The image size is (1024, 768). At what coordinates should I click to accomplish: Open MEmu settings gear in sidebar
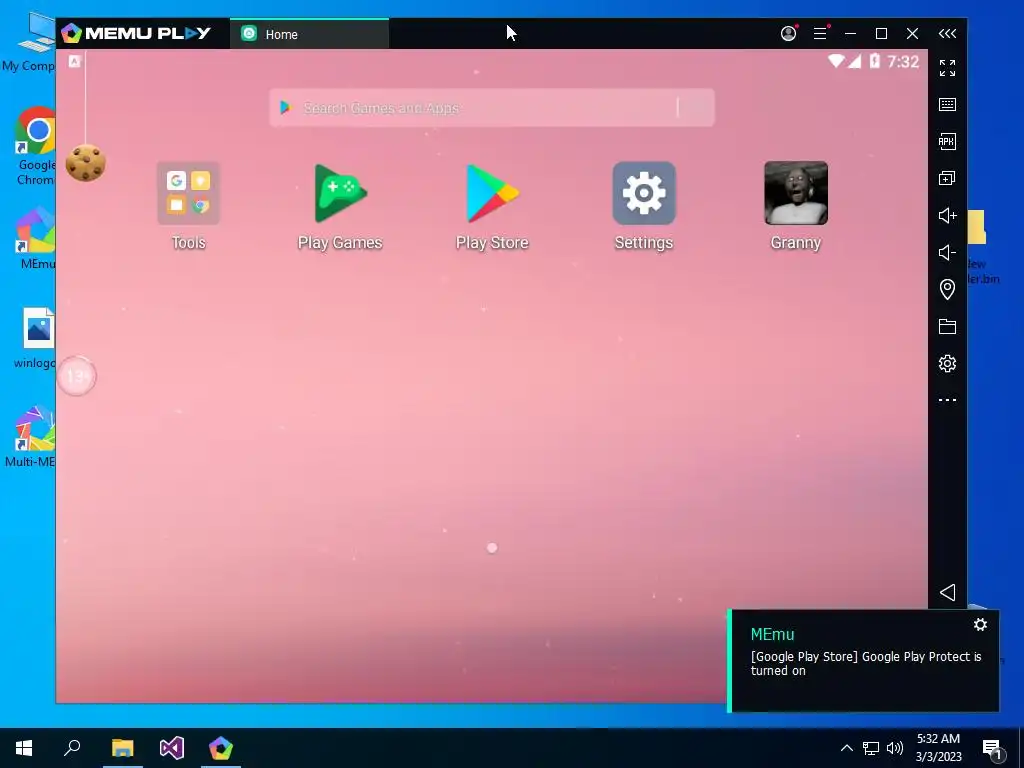[x=947, y=363]
